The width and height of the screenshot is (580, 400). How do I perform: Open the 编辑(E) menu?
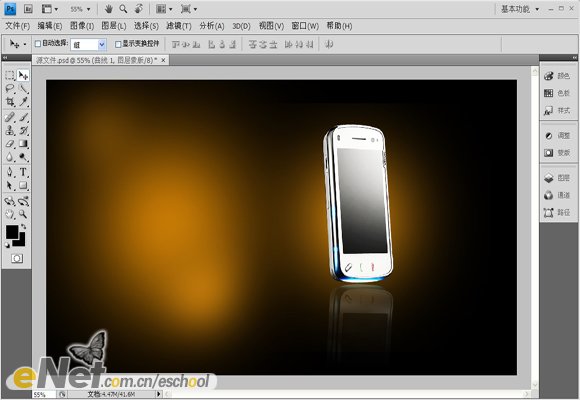[50, 26]
